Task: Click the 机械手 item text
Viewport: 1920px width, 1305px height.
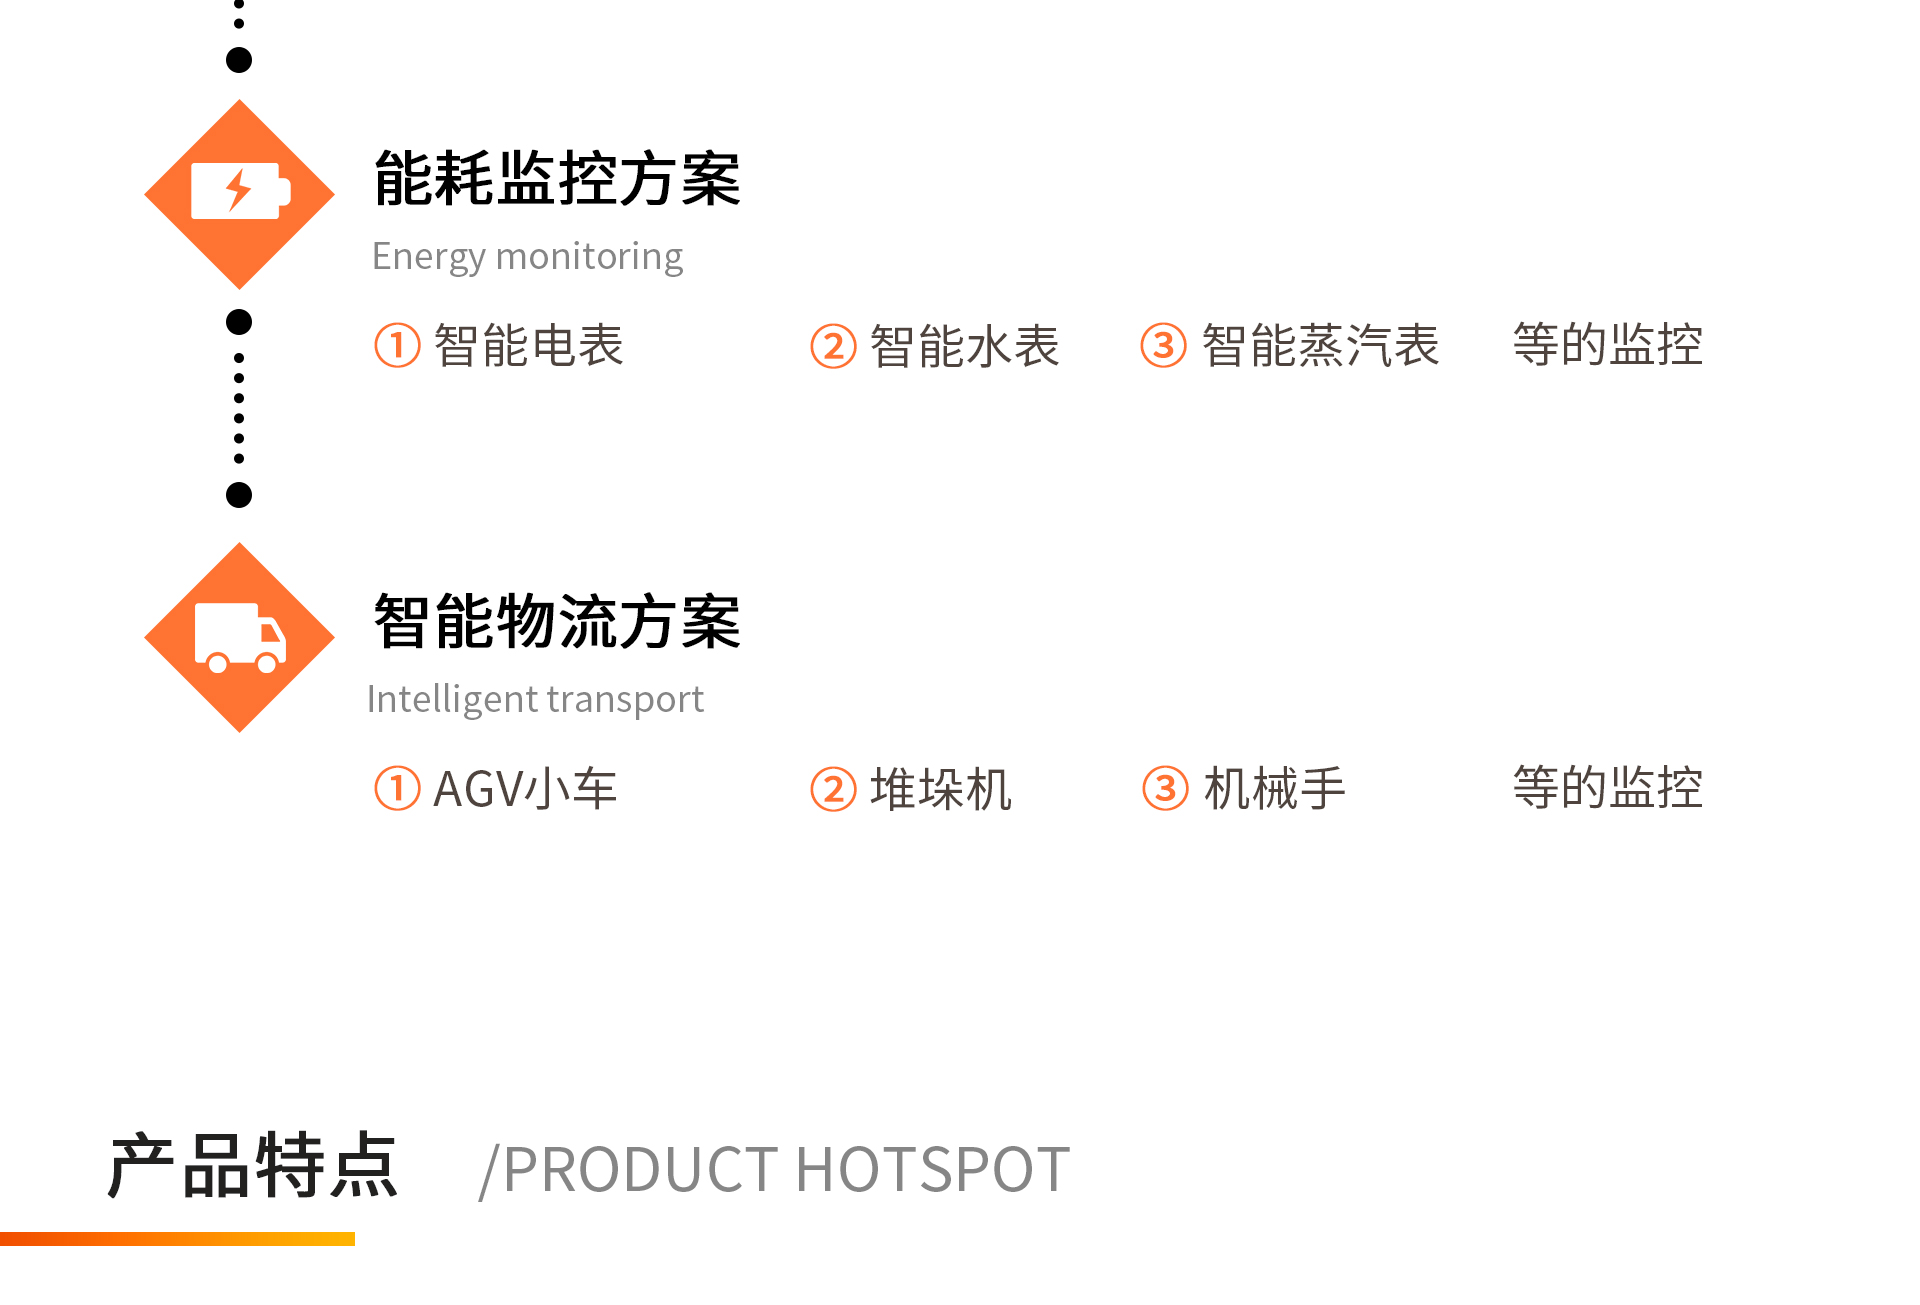Action: [1275, 789]
